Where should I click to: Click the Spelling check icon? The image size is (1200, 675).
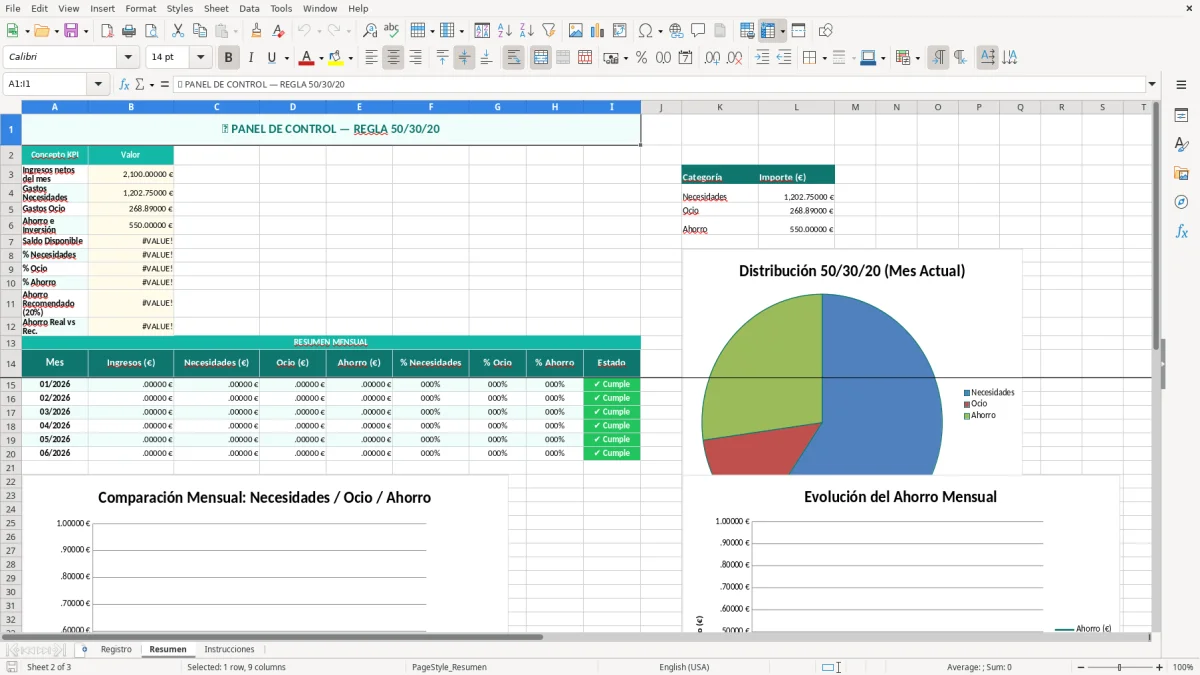point(392,31)
